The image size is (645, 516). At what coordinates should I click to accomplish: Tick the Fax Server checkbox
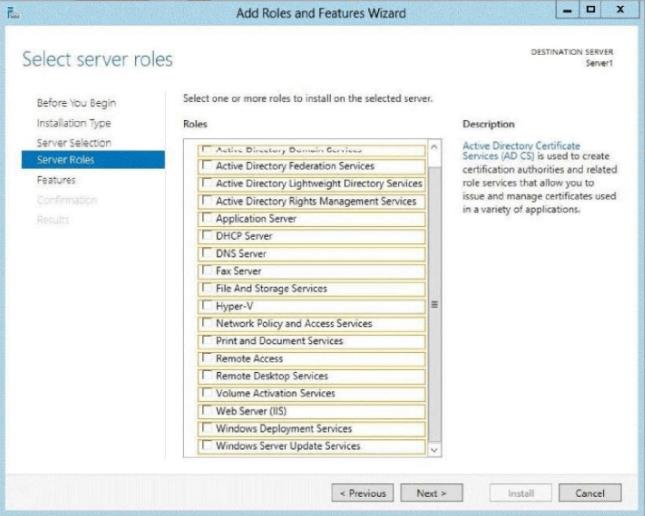[x=208, y=270]
